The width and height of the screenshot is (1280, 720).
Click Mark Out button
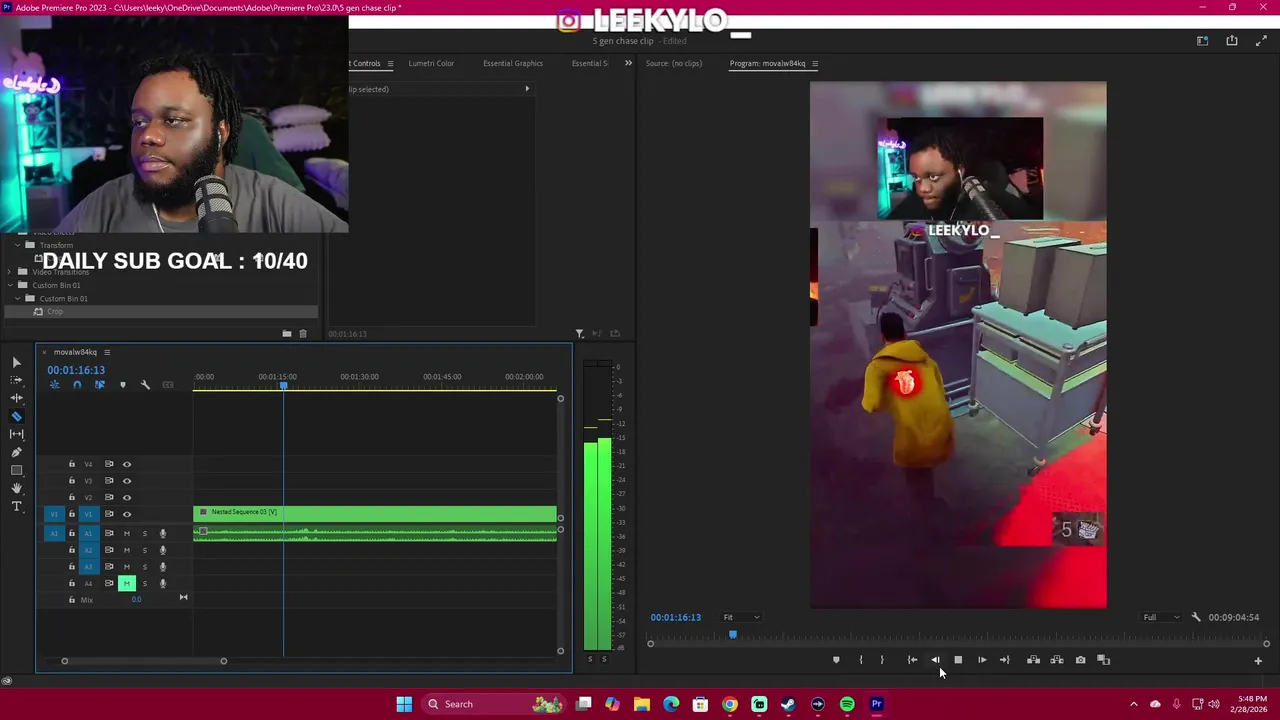(882, 660)
